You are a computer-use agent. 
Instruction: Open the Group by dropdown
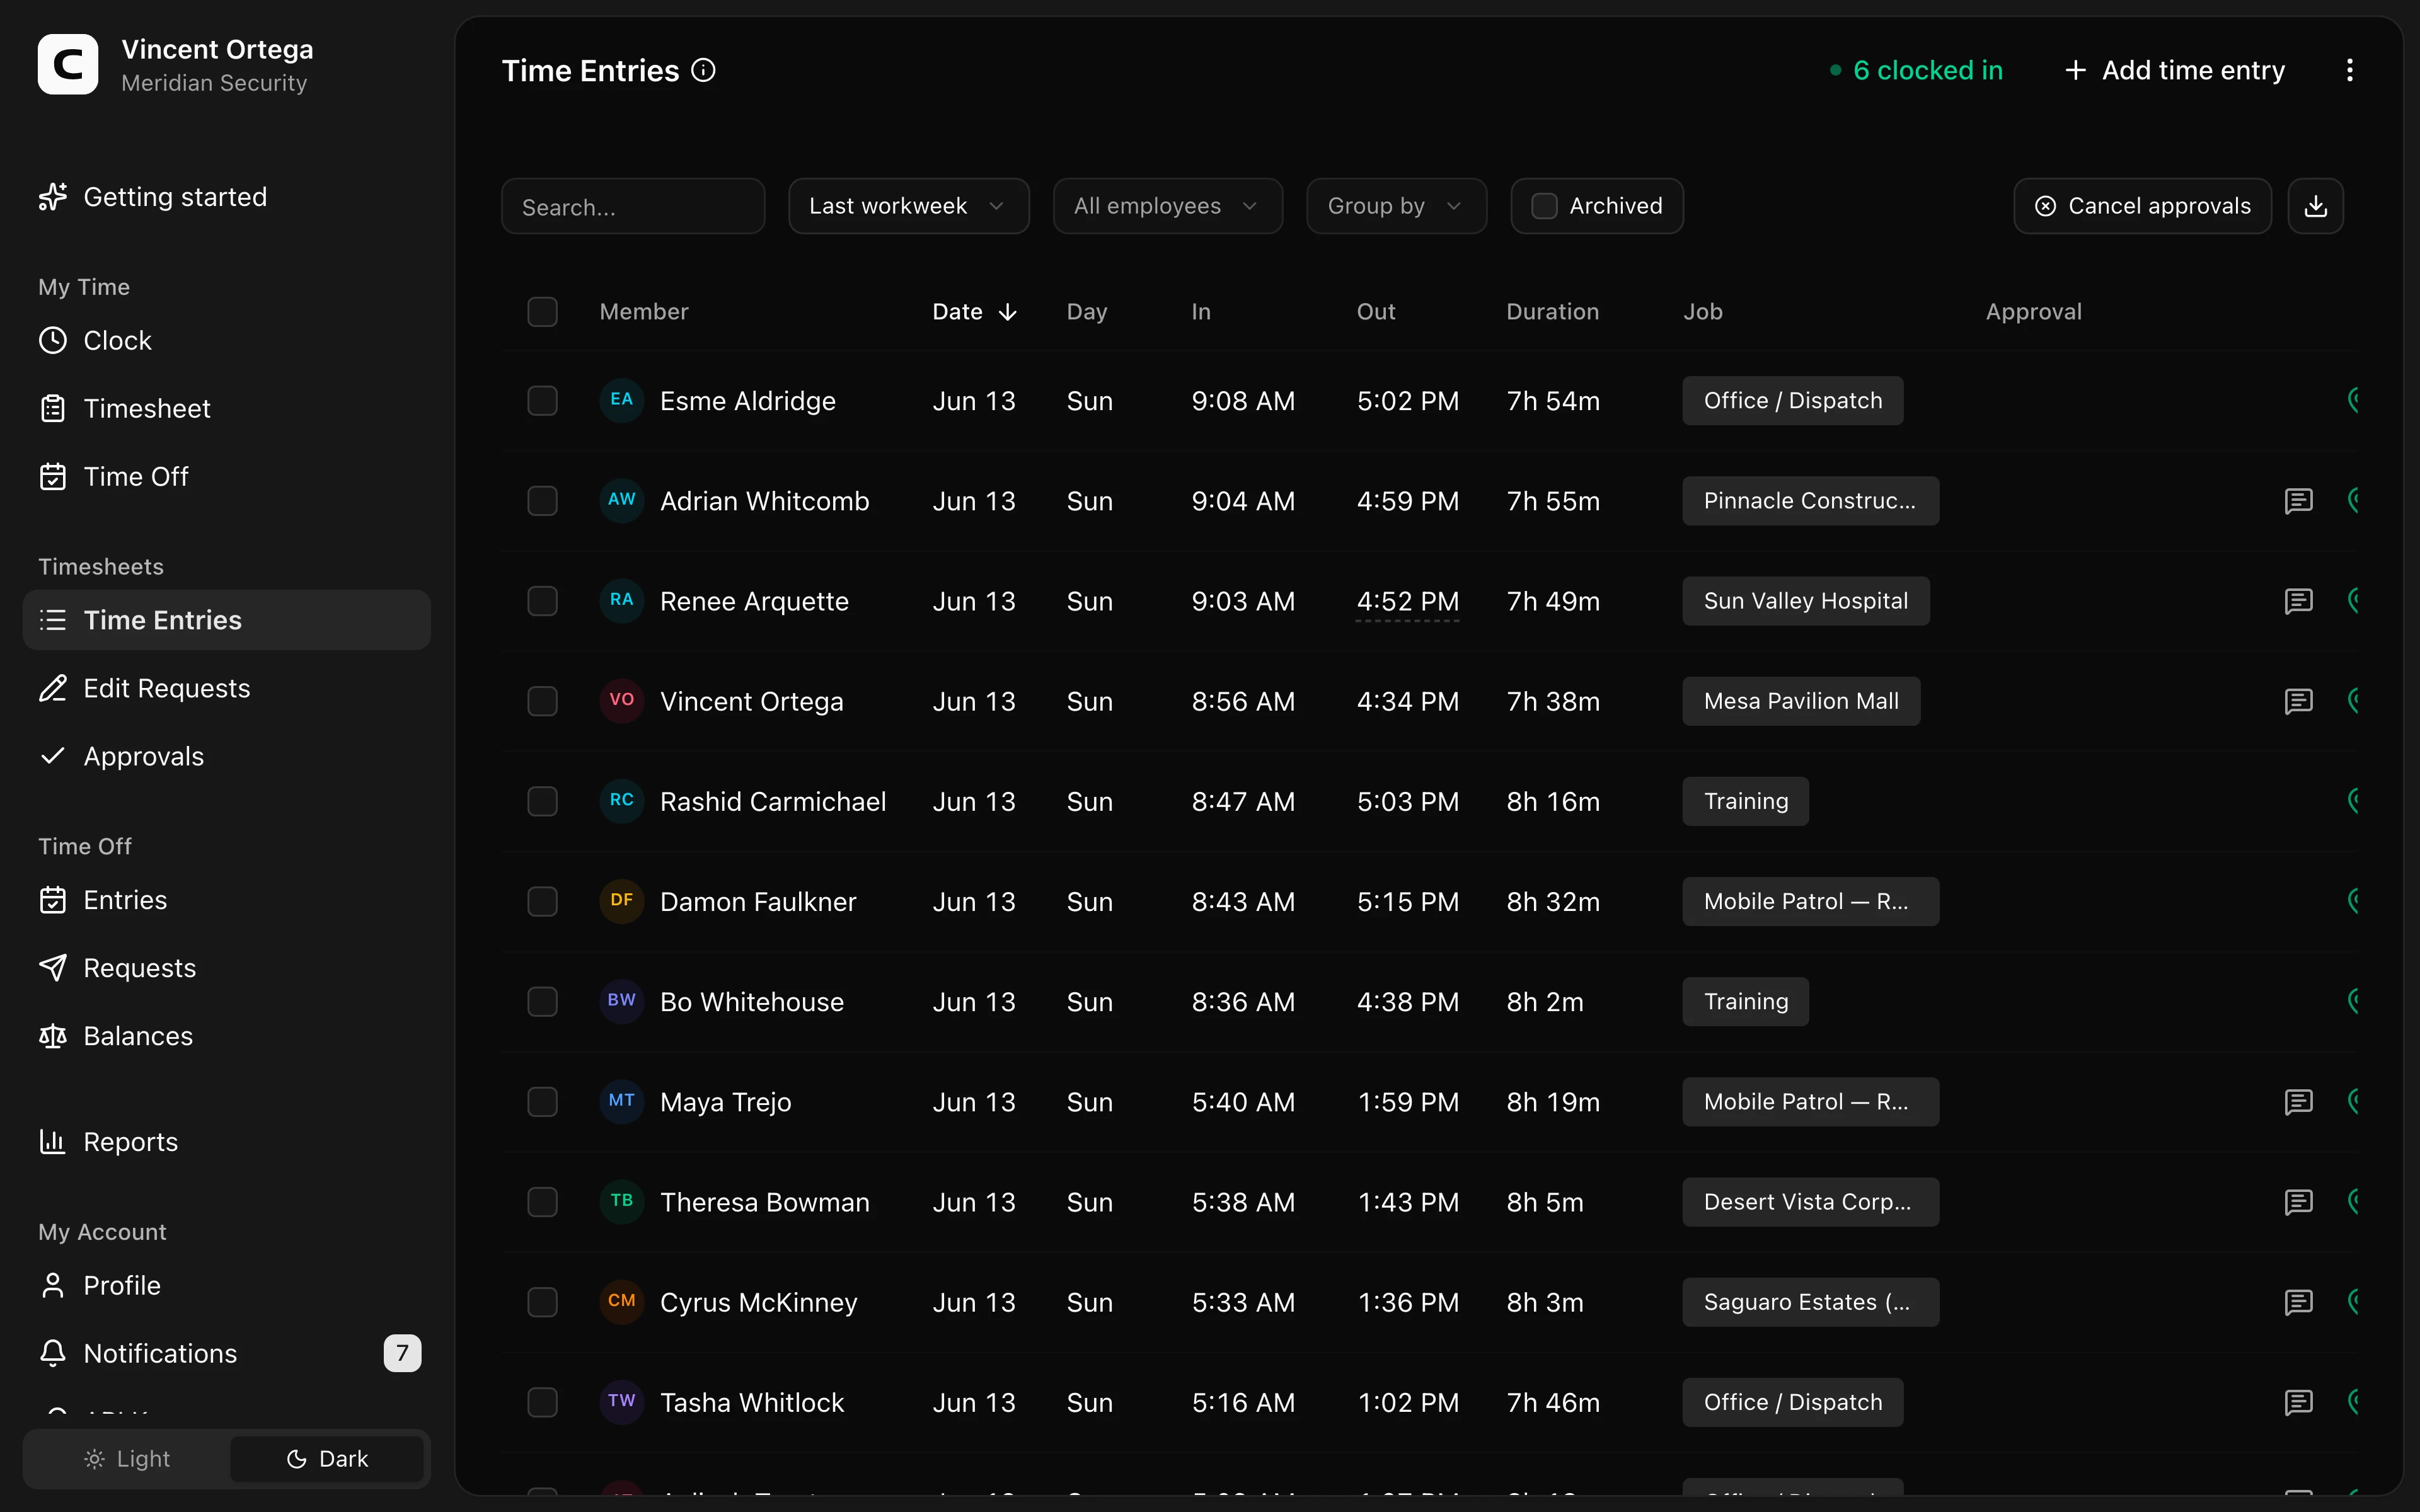click(x=1396, y=206)
